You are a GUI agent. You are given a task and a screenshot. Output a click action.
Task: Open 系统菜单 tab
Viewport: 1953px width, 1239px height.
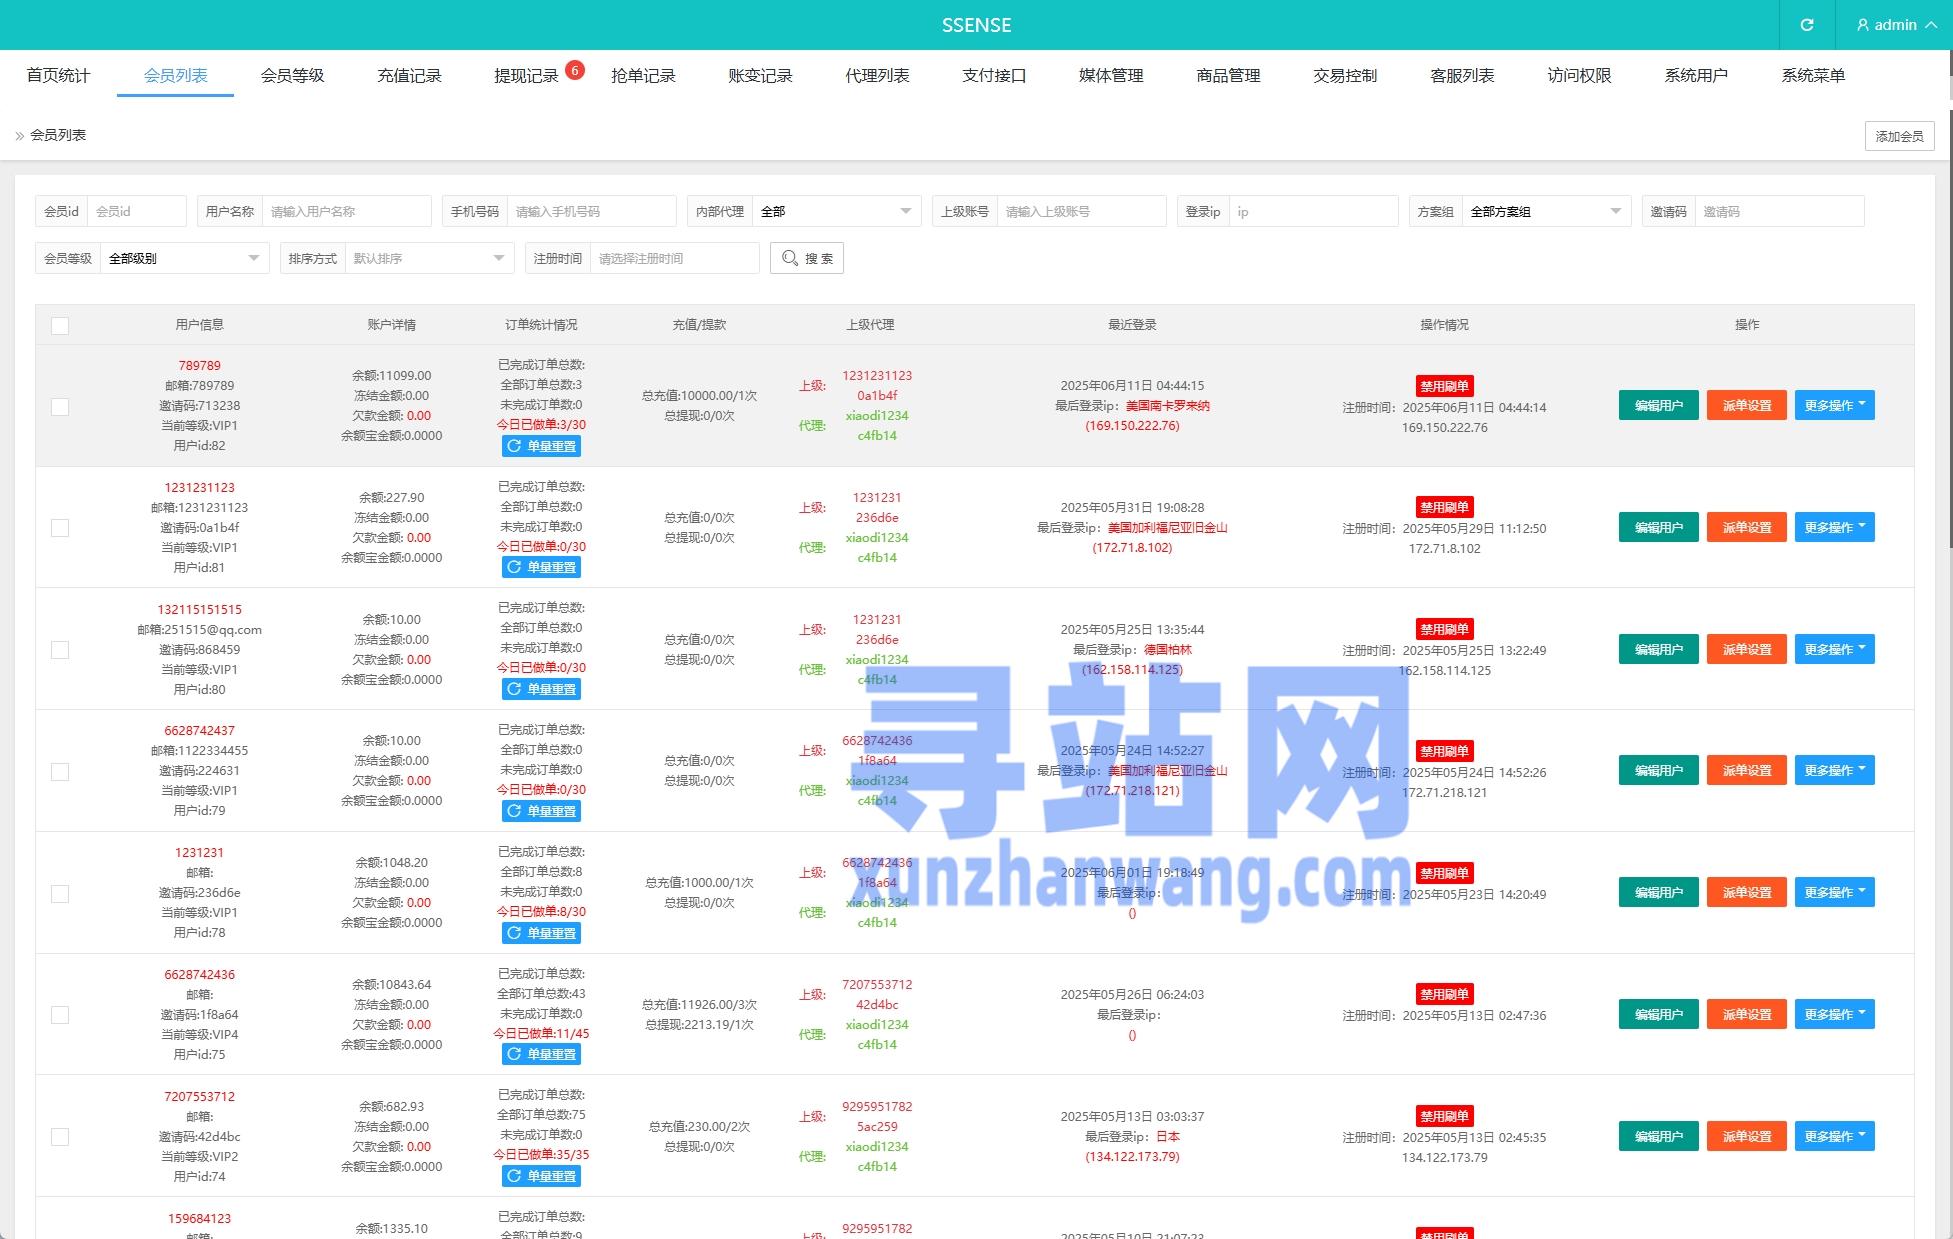[1813, 75]
